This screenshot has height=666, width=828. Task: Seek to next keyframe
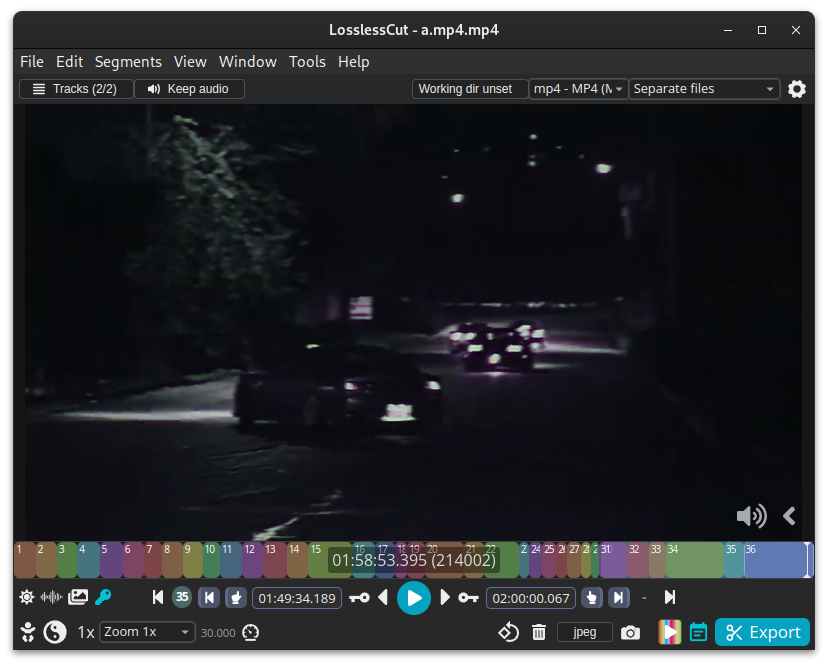click(x=468, y=598)
